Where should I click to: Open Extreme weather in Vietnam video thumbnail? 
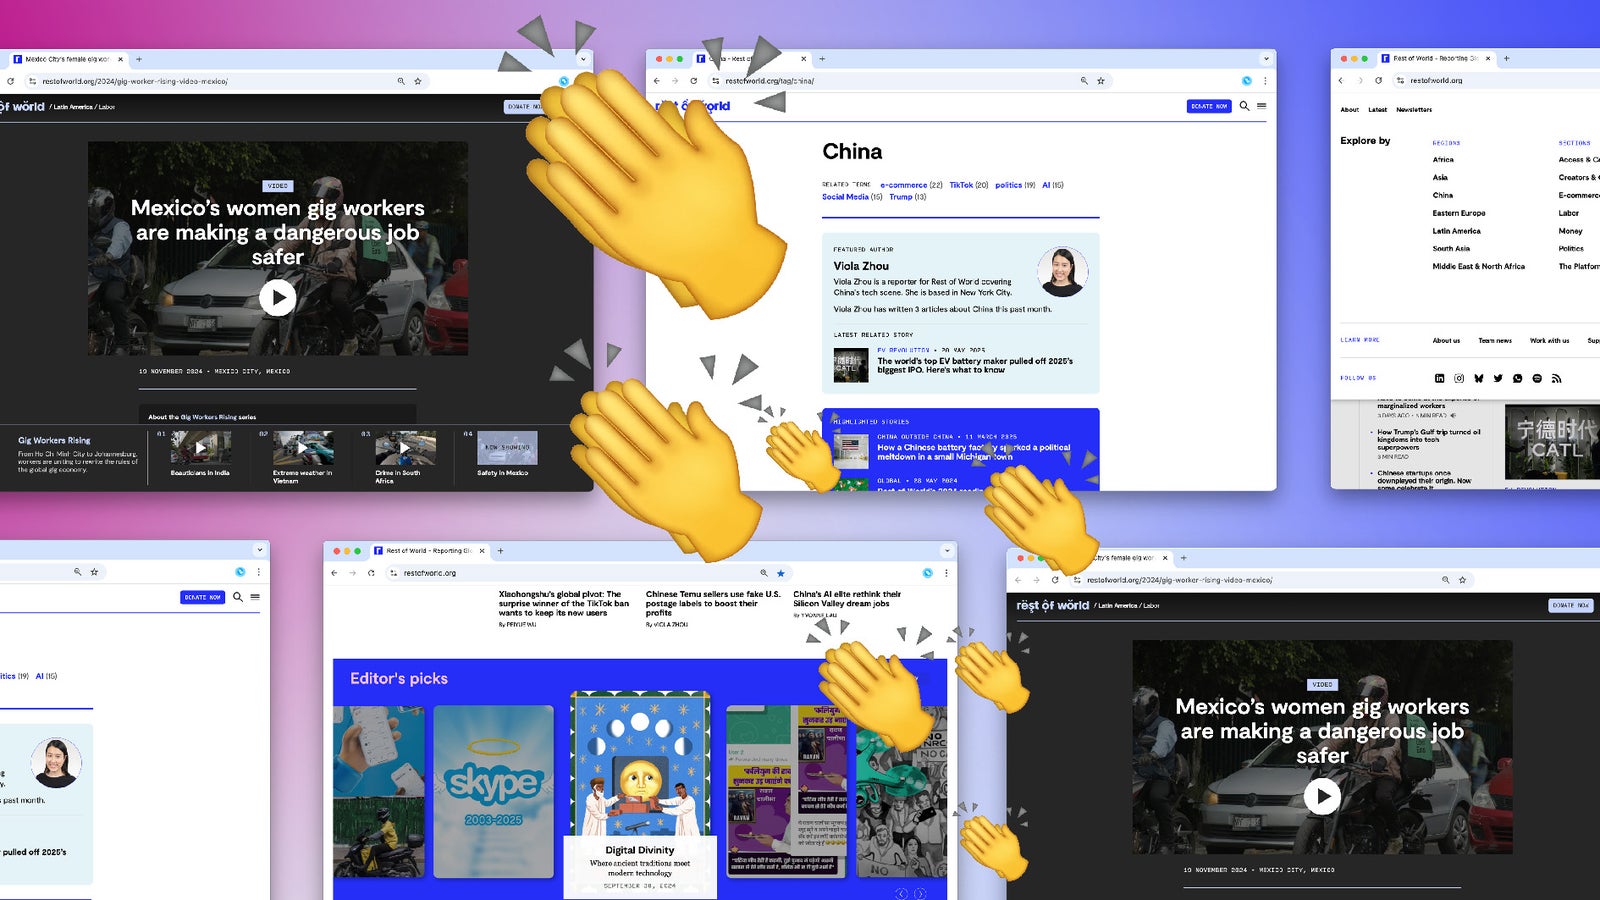(x=303, y=447)
